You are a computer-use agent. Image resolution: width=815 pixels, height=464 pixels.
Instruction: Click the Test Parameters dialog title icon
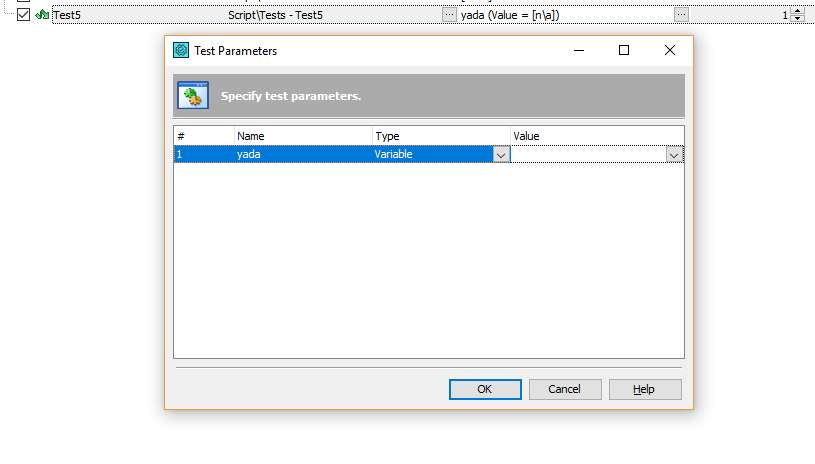(x=181, y=50)
